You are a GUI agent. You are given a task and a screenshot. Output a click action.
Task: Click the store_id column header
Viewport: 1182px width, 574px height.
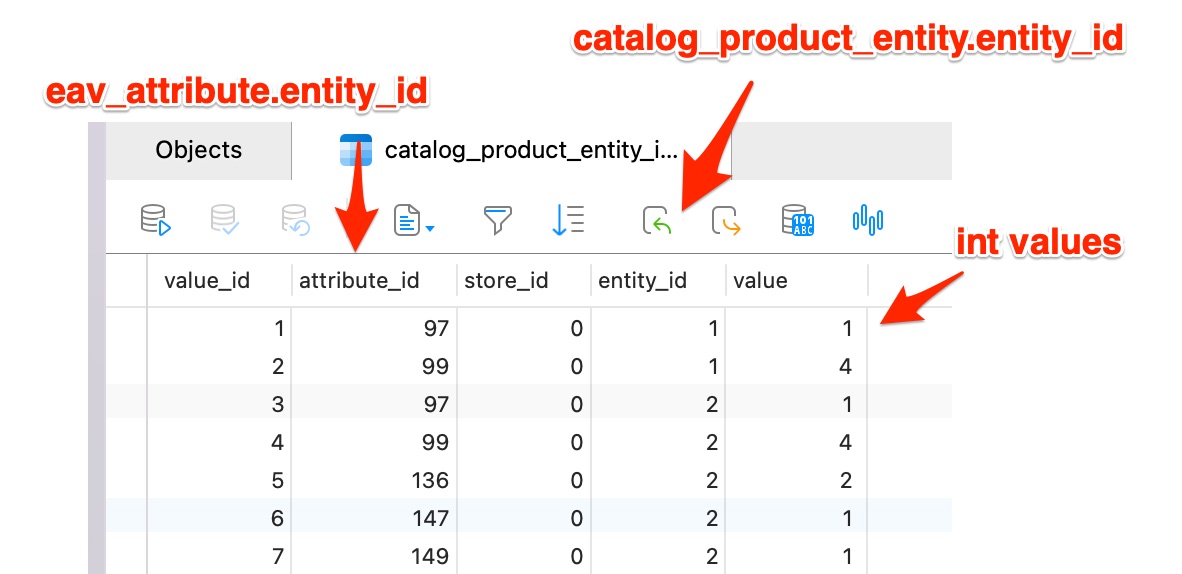click(x=506, y=281)
